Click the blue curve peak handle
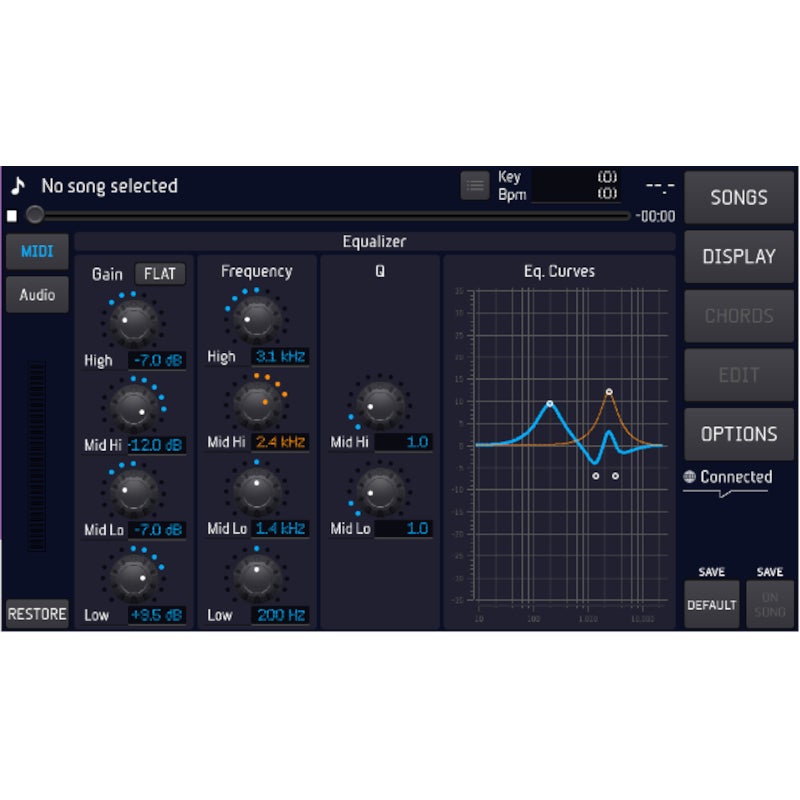The image size is (800, 800). click(549, 404)
